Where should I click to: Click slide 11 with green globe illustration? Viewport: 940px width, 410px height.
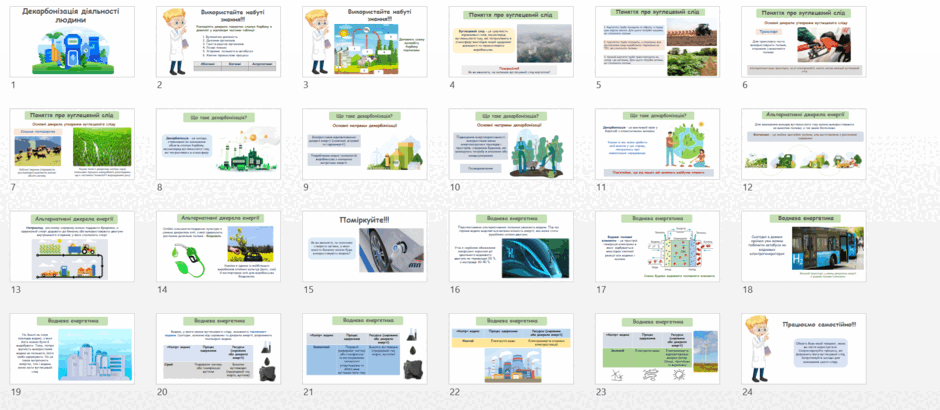point(657,144)
